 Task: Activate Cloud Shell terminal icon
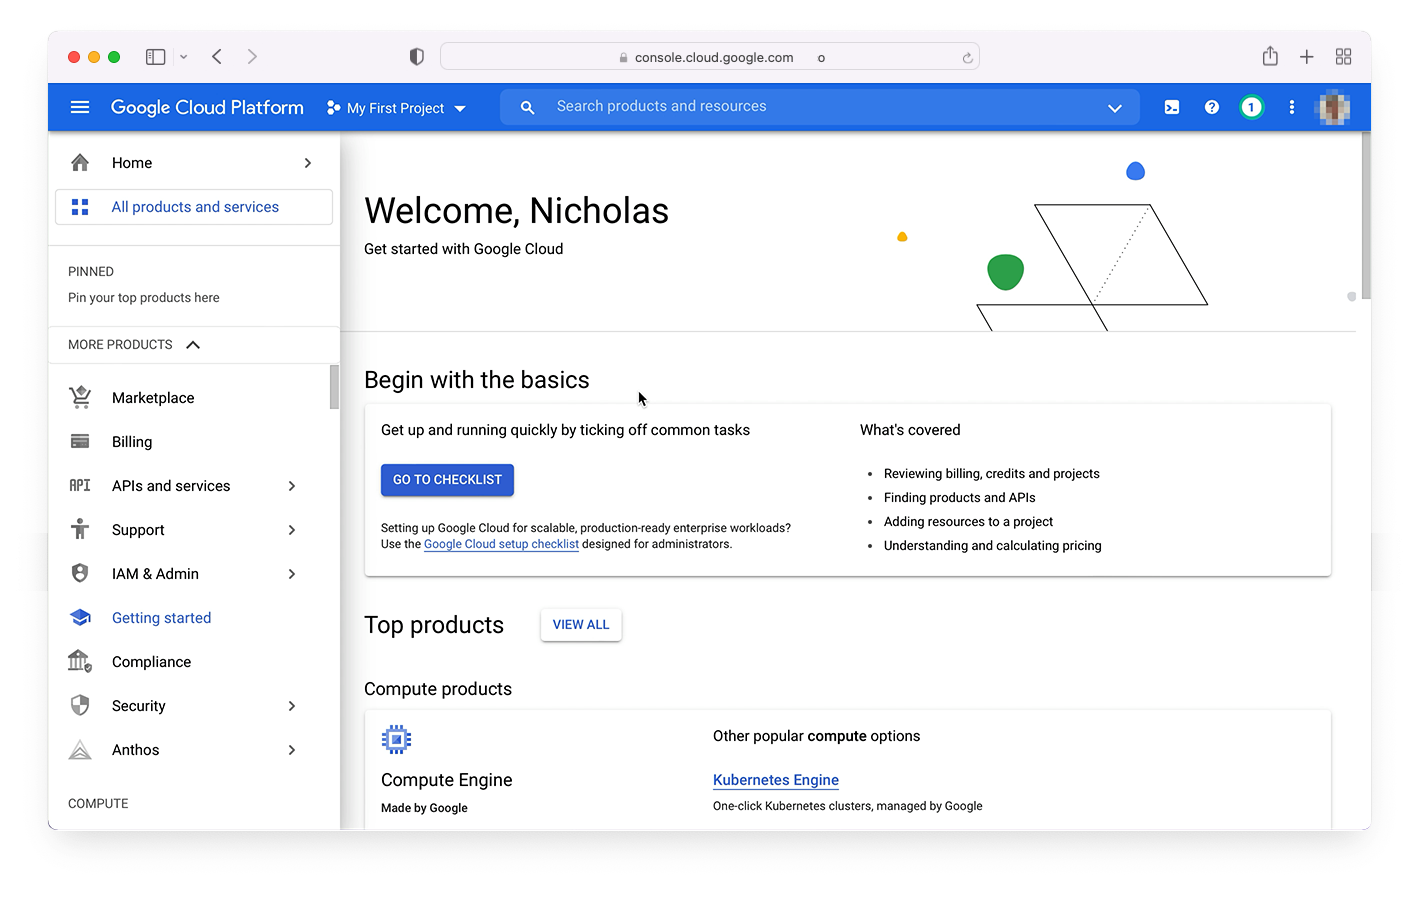(x=1172, y=107)
